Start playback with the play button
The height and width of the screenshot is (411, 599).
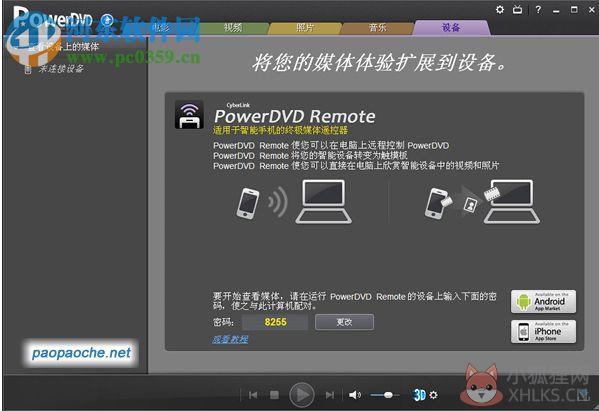pos(302,395)
